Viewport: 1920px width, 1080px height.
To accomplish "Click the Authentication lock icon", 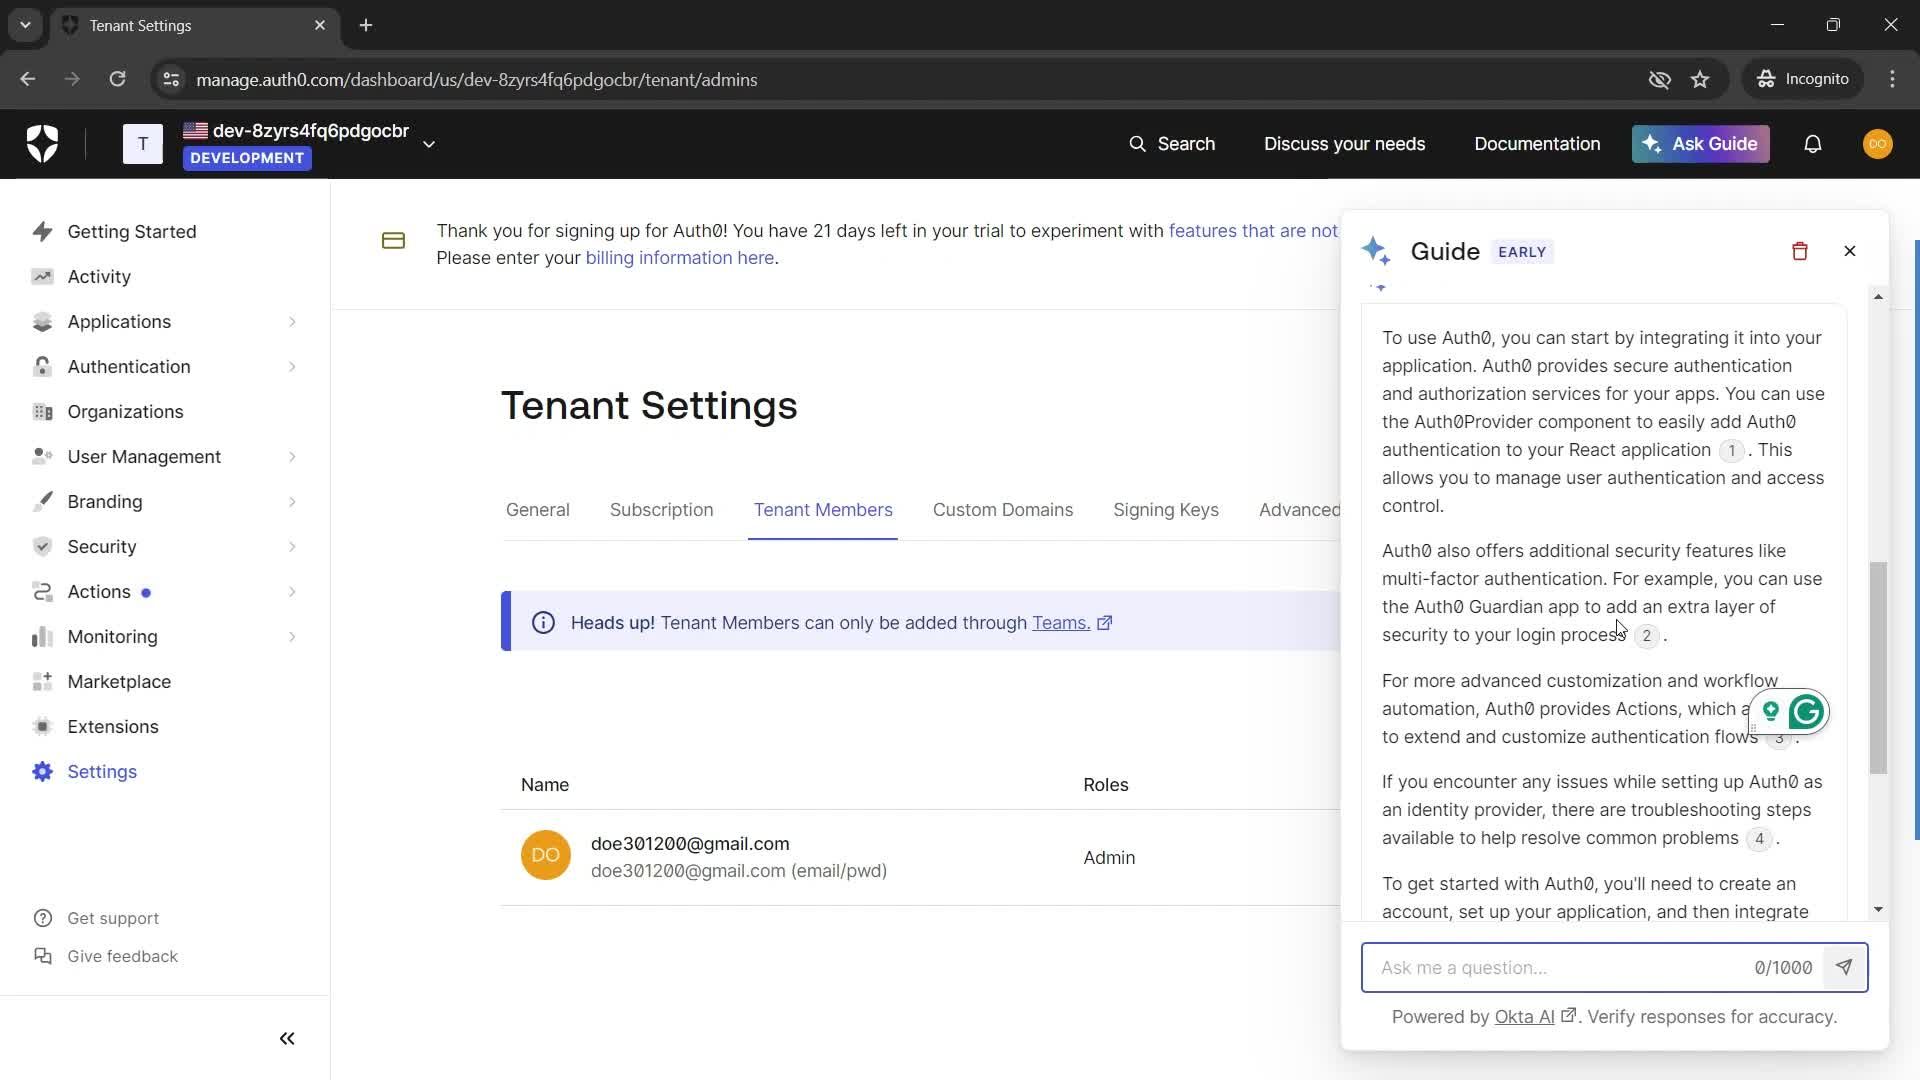I will click(x=42, y=366).
